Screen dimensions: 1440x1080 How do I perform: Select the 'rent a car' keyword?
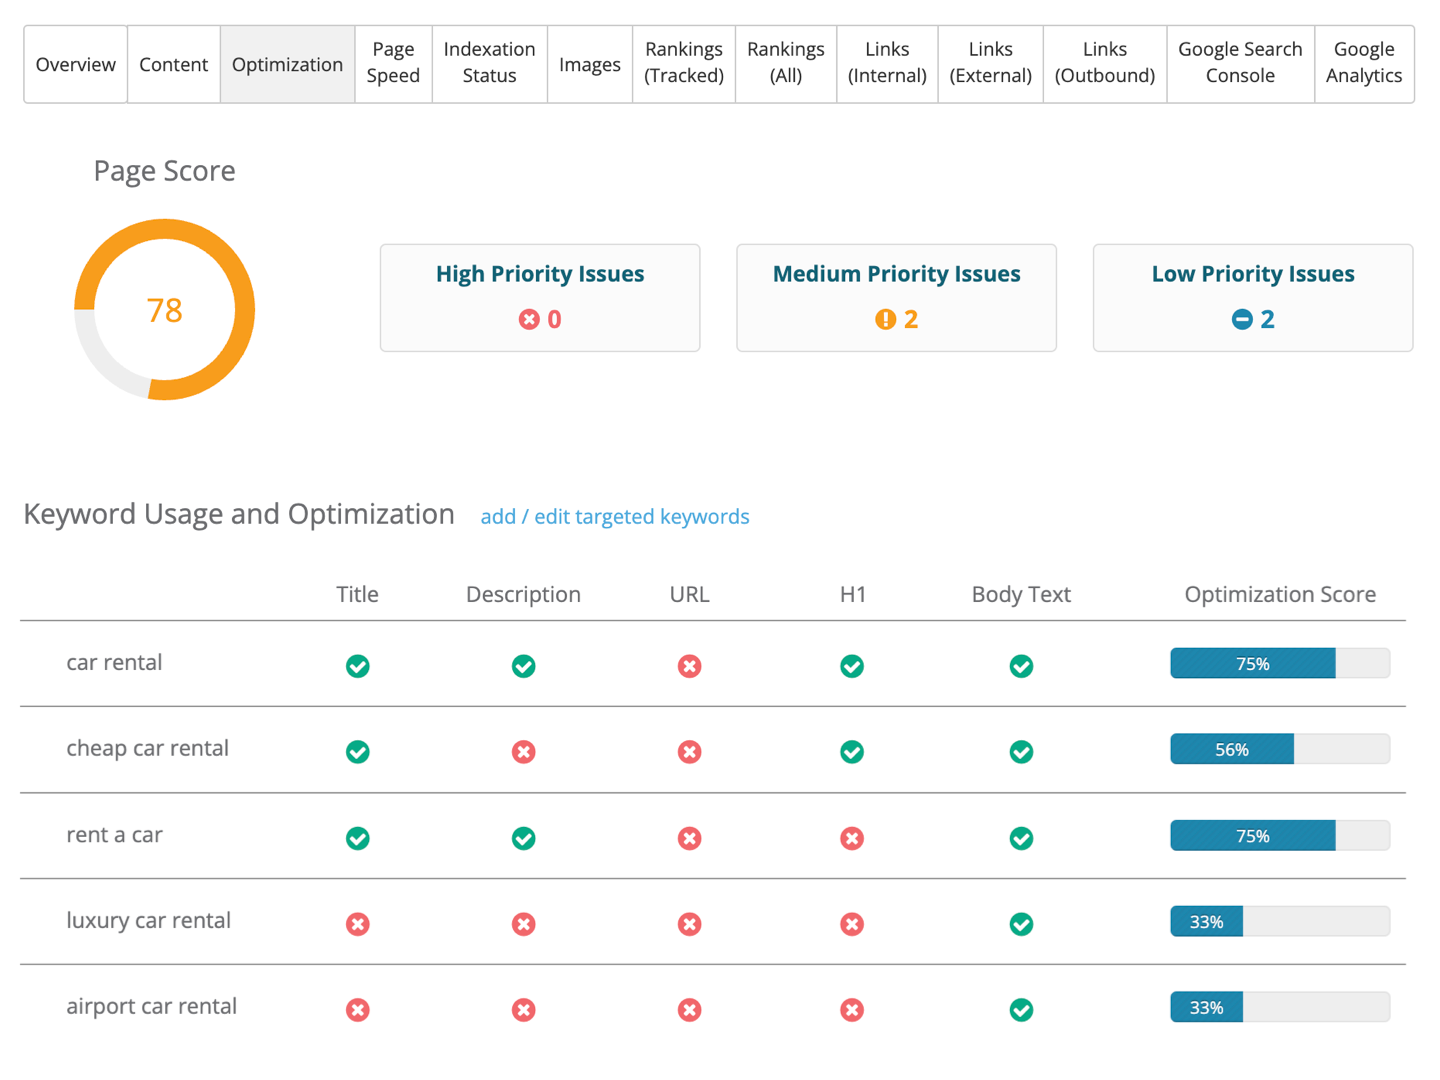point(114,834)
